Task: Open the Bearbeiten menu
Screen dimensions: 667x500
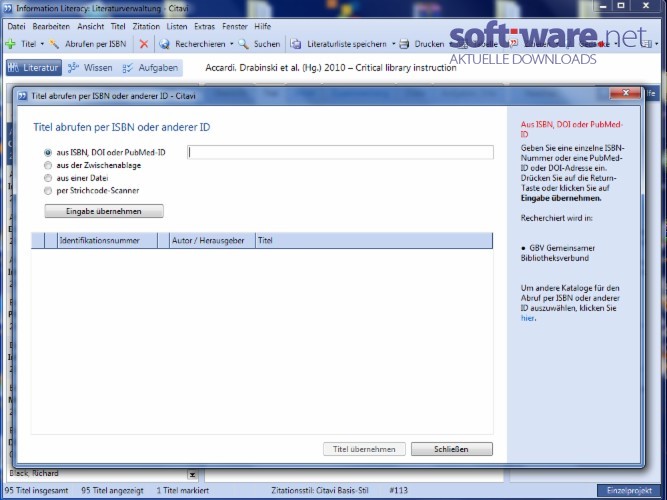Action: pyautogui.click(x=51, y=26)
